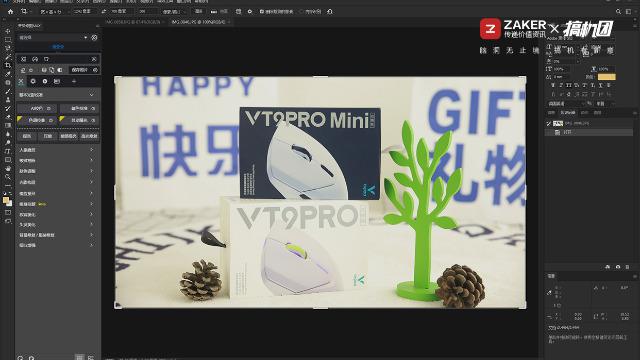Screen dimensions: 640x360
Task: Select the Crop tool in the toolbox
Action: 8,65
